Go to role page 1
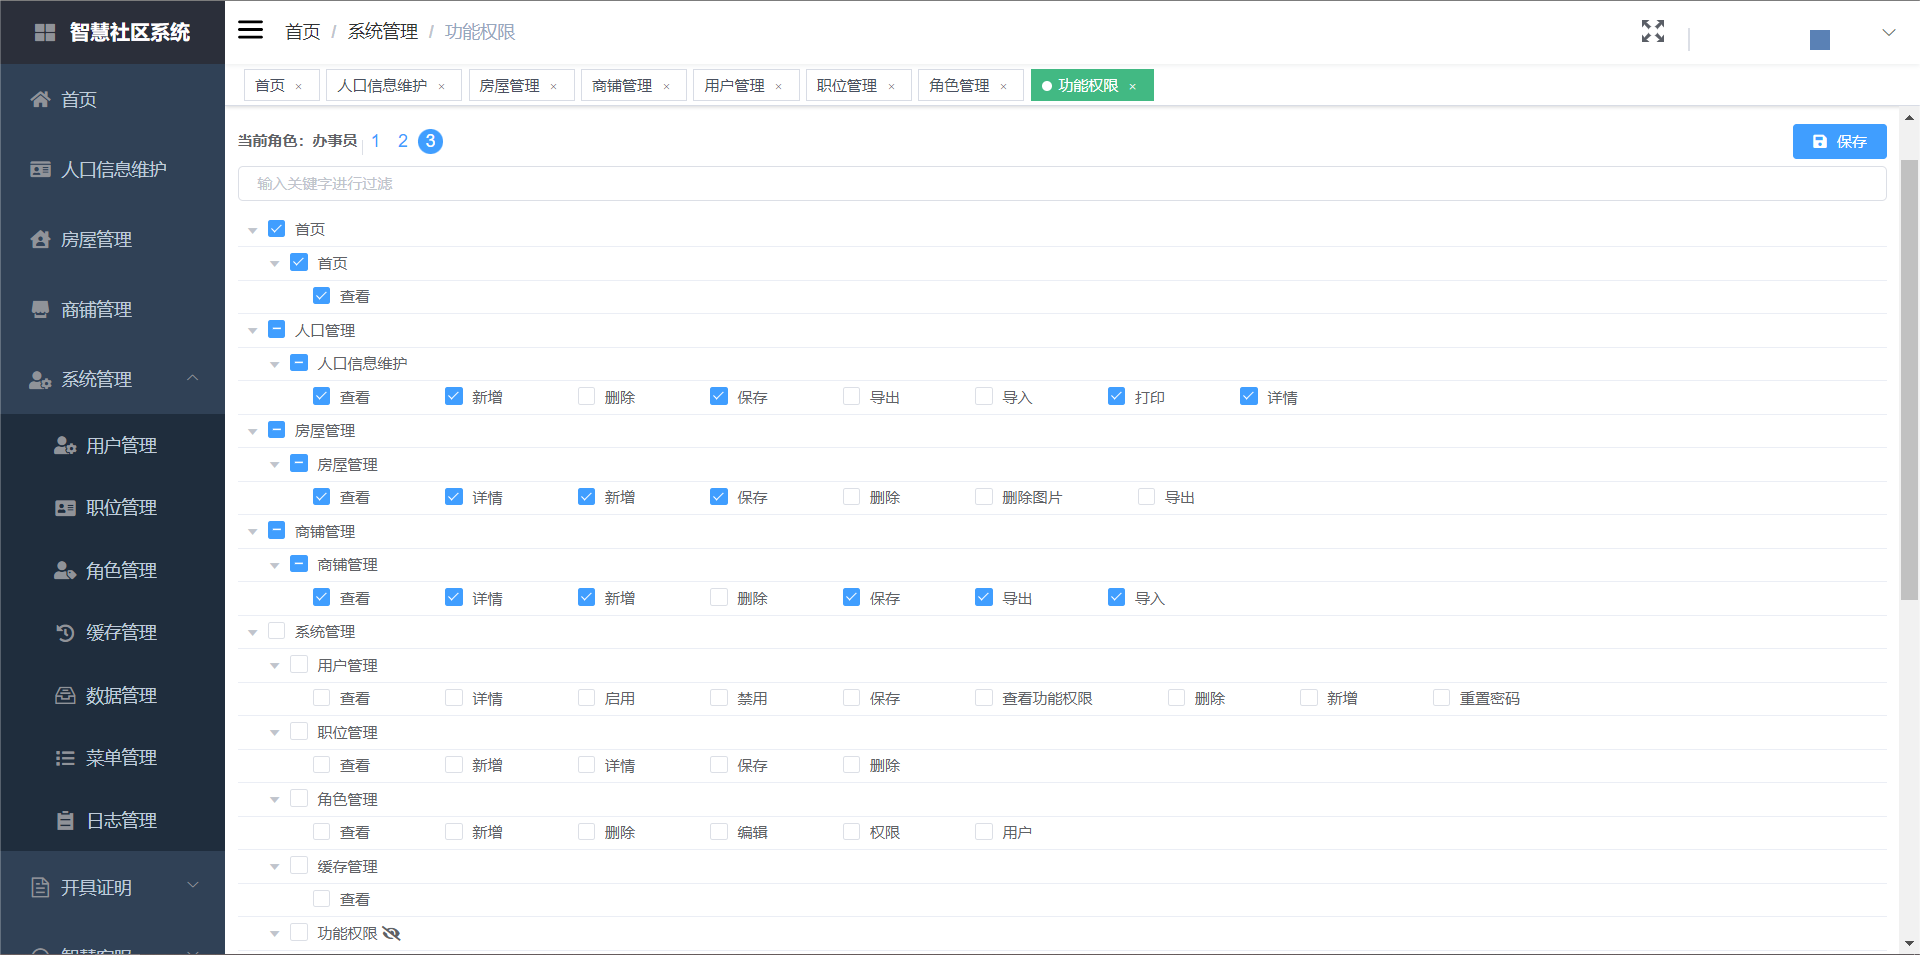 (375, 141)
